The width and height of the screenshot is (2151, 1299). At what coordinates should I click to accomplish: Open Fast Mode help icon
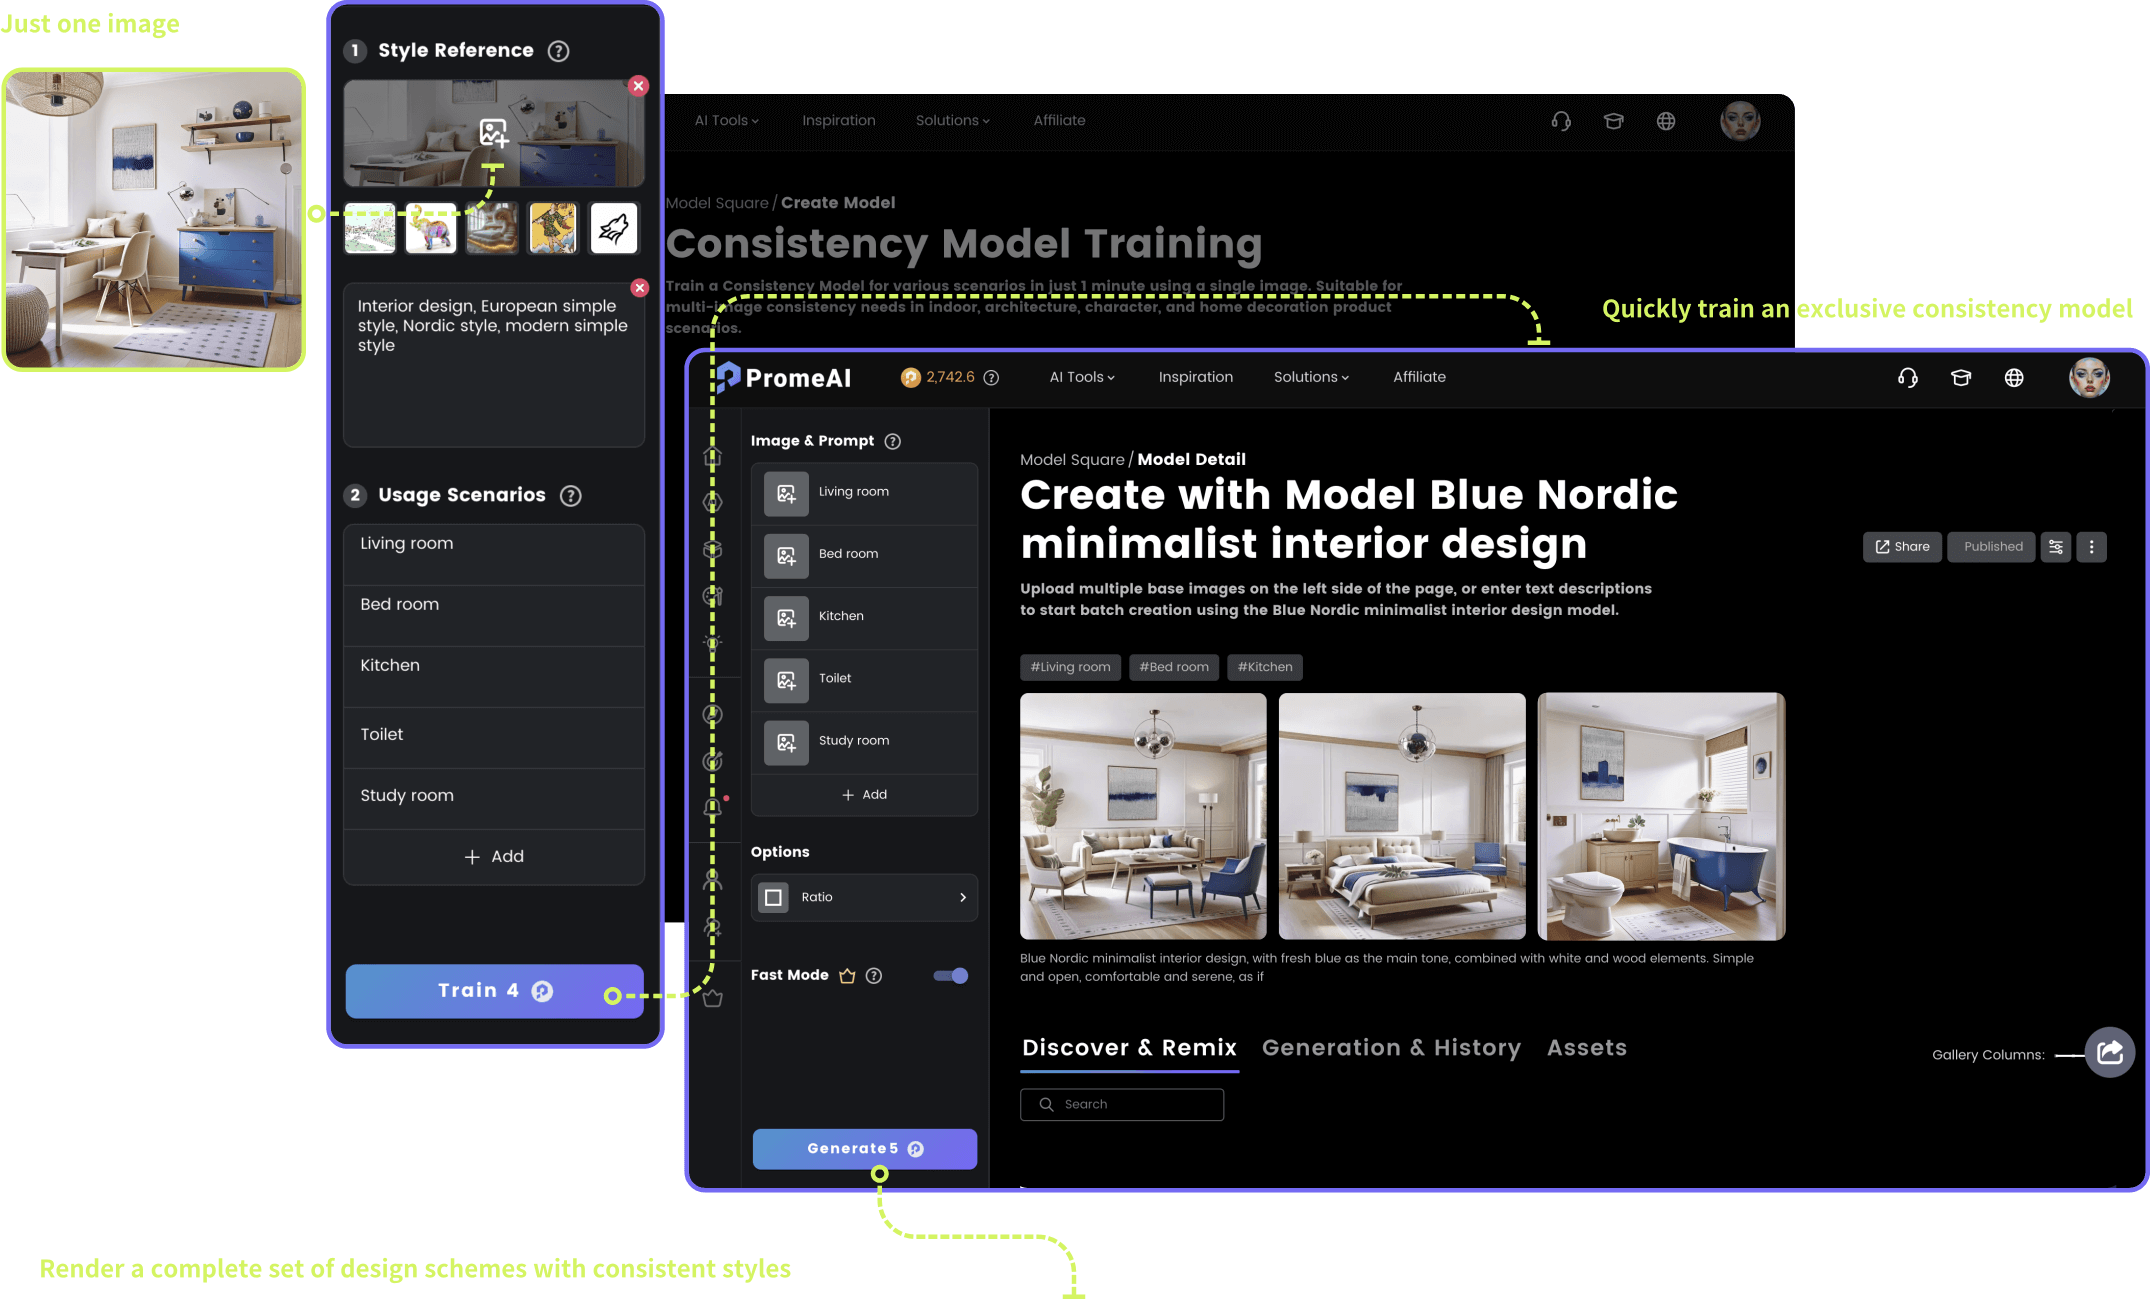(x=874, y=976)
